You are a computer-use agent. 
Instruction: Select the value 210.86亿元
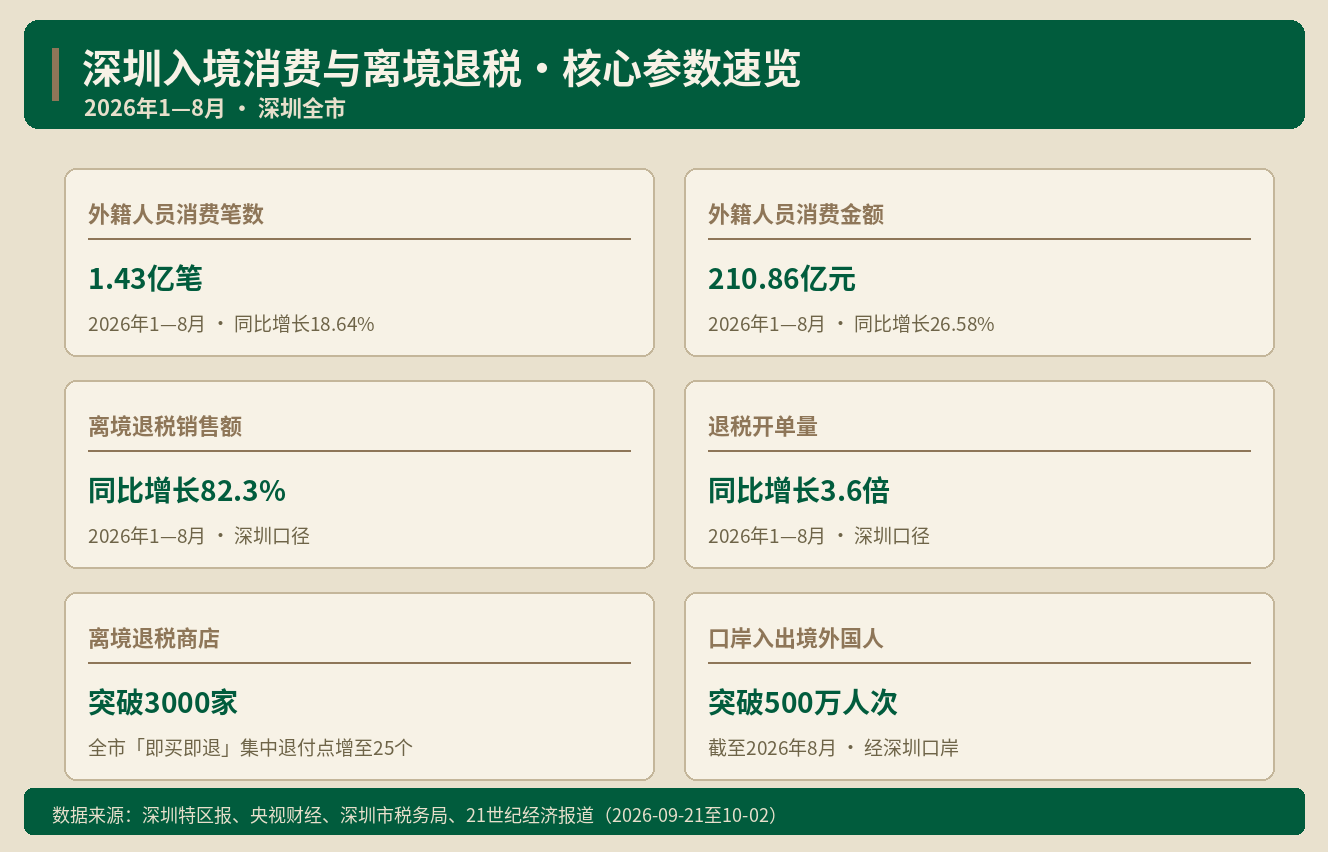(782, 279)
